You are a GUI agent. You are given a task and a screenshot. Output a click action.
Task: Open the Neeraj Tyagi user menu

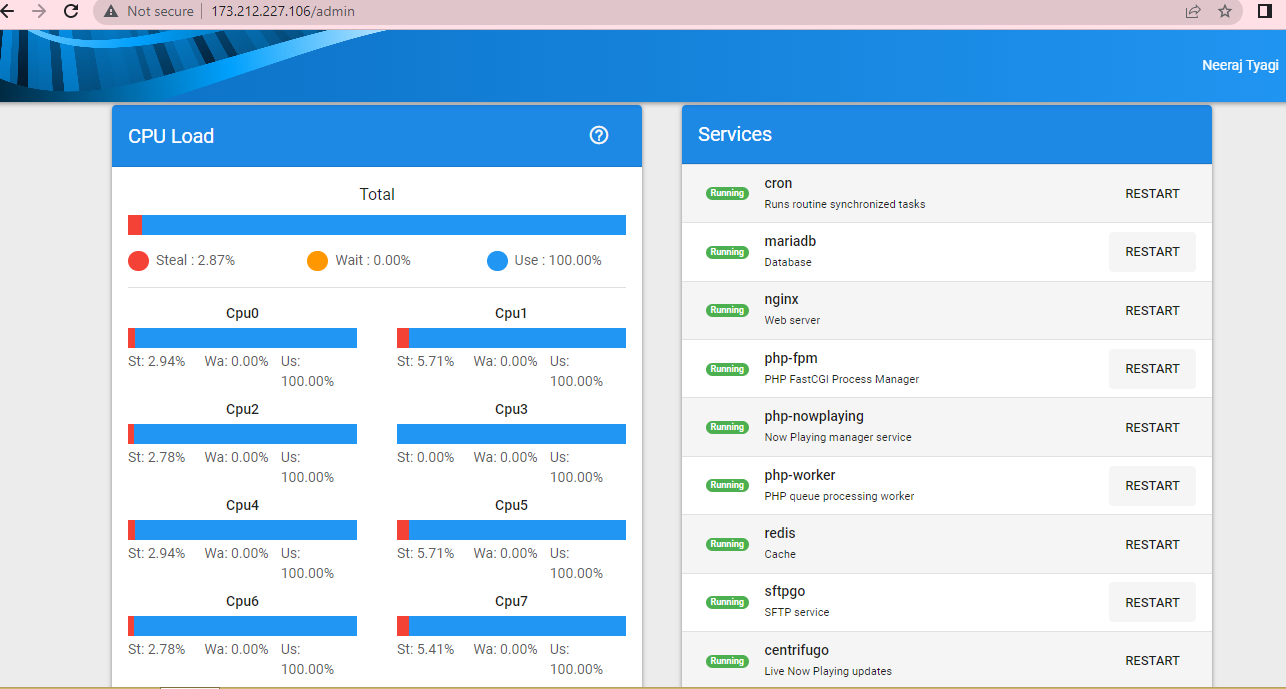(1240, 64)
